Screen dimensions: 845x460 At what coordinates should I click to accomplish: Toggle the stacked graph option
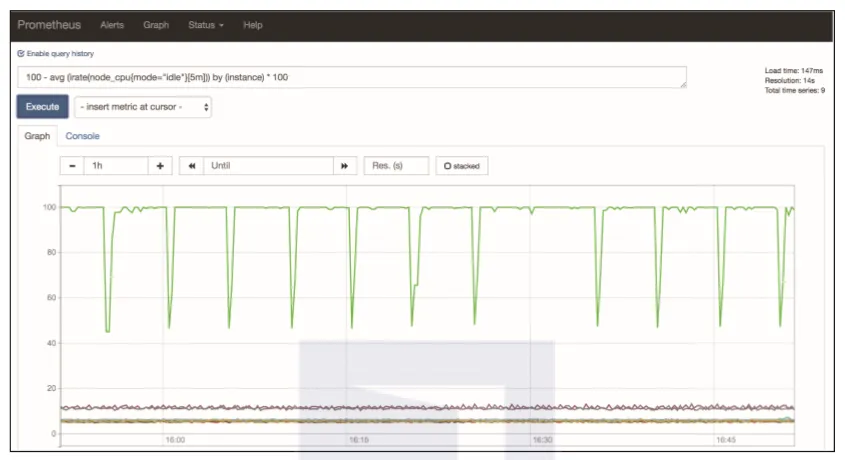pos(462,166)
